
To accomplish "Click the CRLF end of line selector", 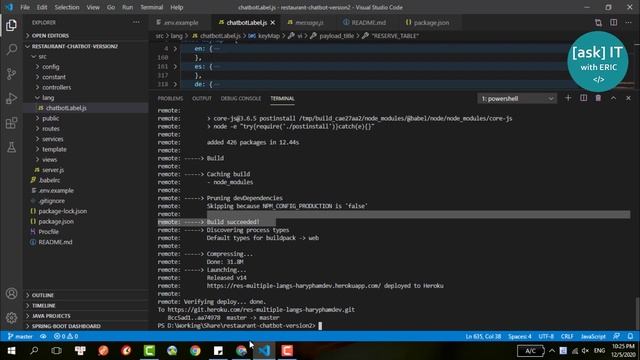I will coord(567,336).
